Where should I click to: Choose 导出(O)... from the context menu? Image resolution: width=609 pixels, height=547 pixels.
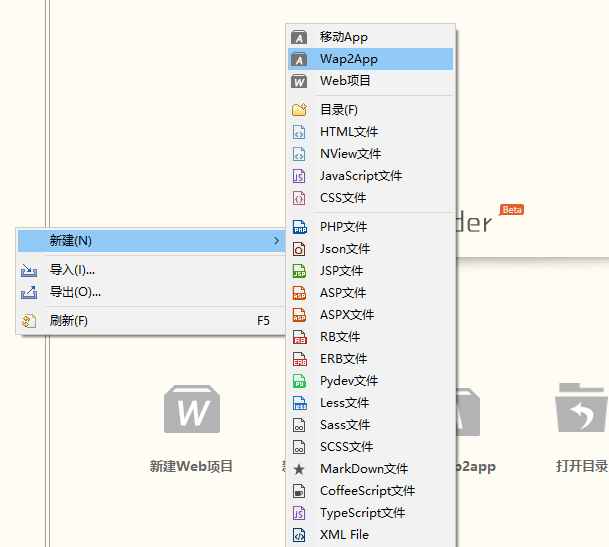click(x=151, y=292)
